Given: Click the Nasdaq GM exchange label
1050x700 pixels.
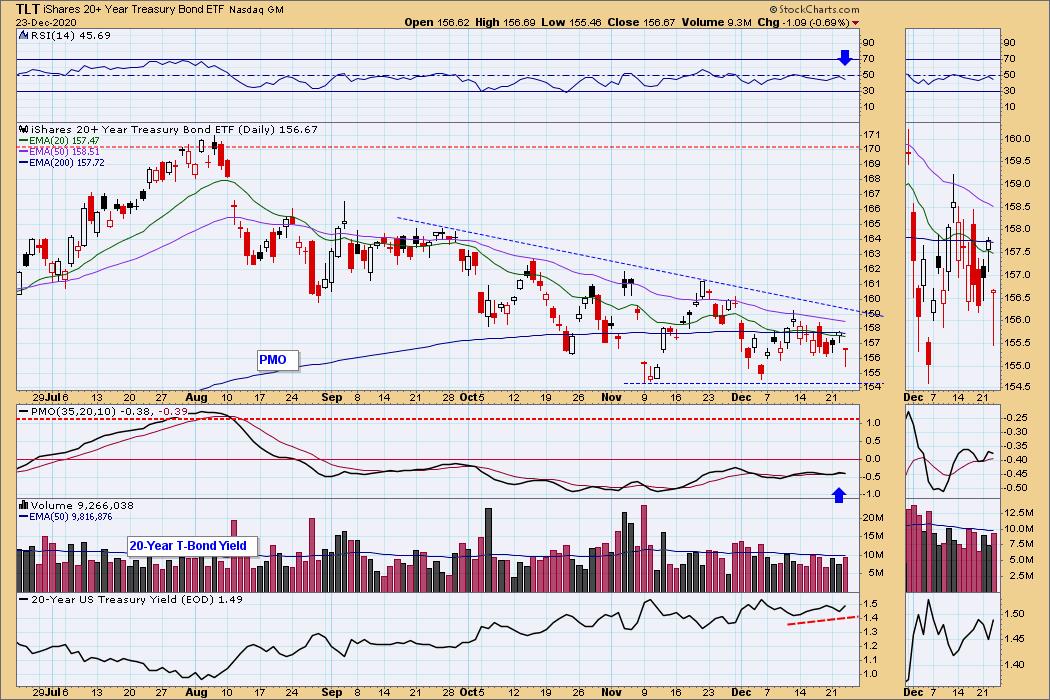Looking at the screenshot, I should tap(256, 10).
